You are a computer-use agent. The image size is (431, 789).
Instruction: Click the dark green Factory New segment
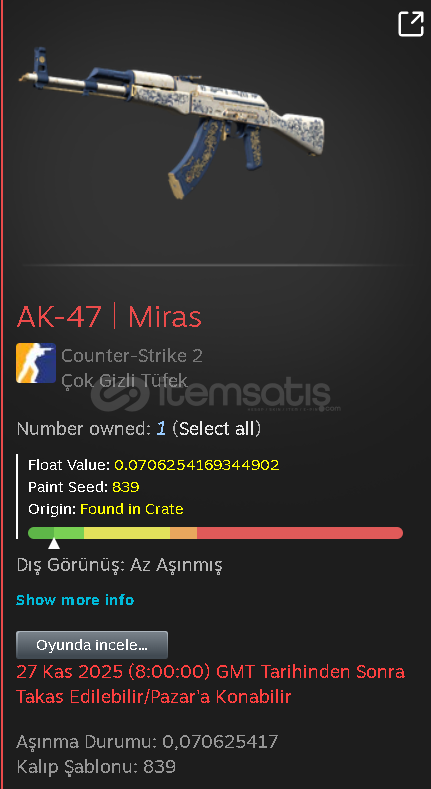point(41,533)
